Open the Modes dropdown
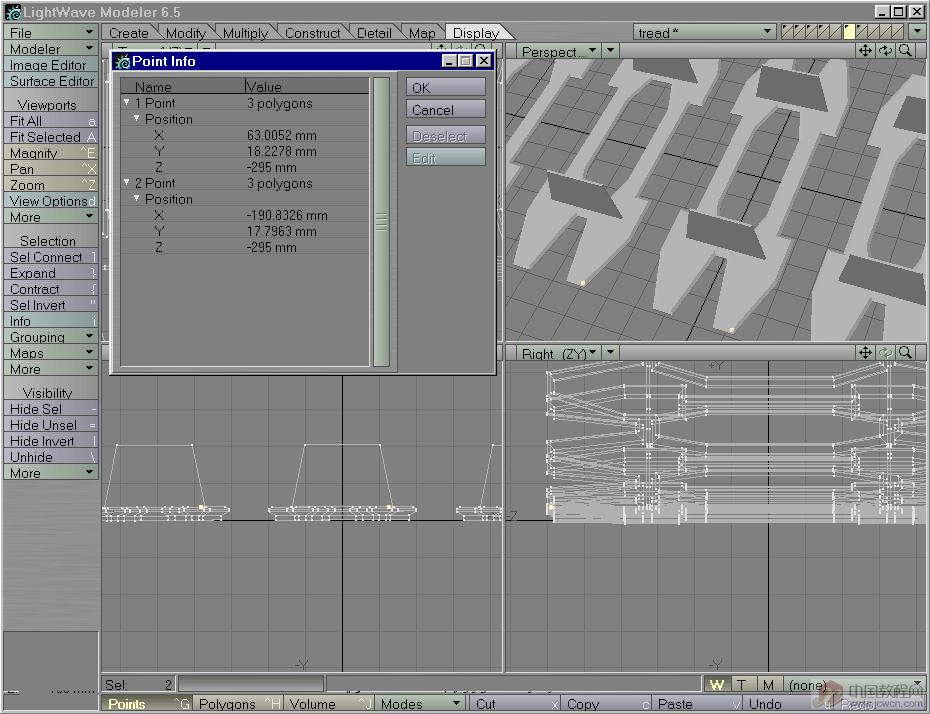 [421, 704]
